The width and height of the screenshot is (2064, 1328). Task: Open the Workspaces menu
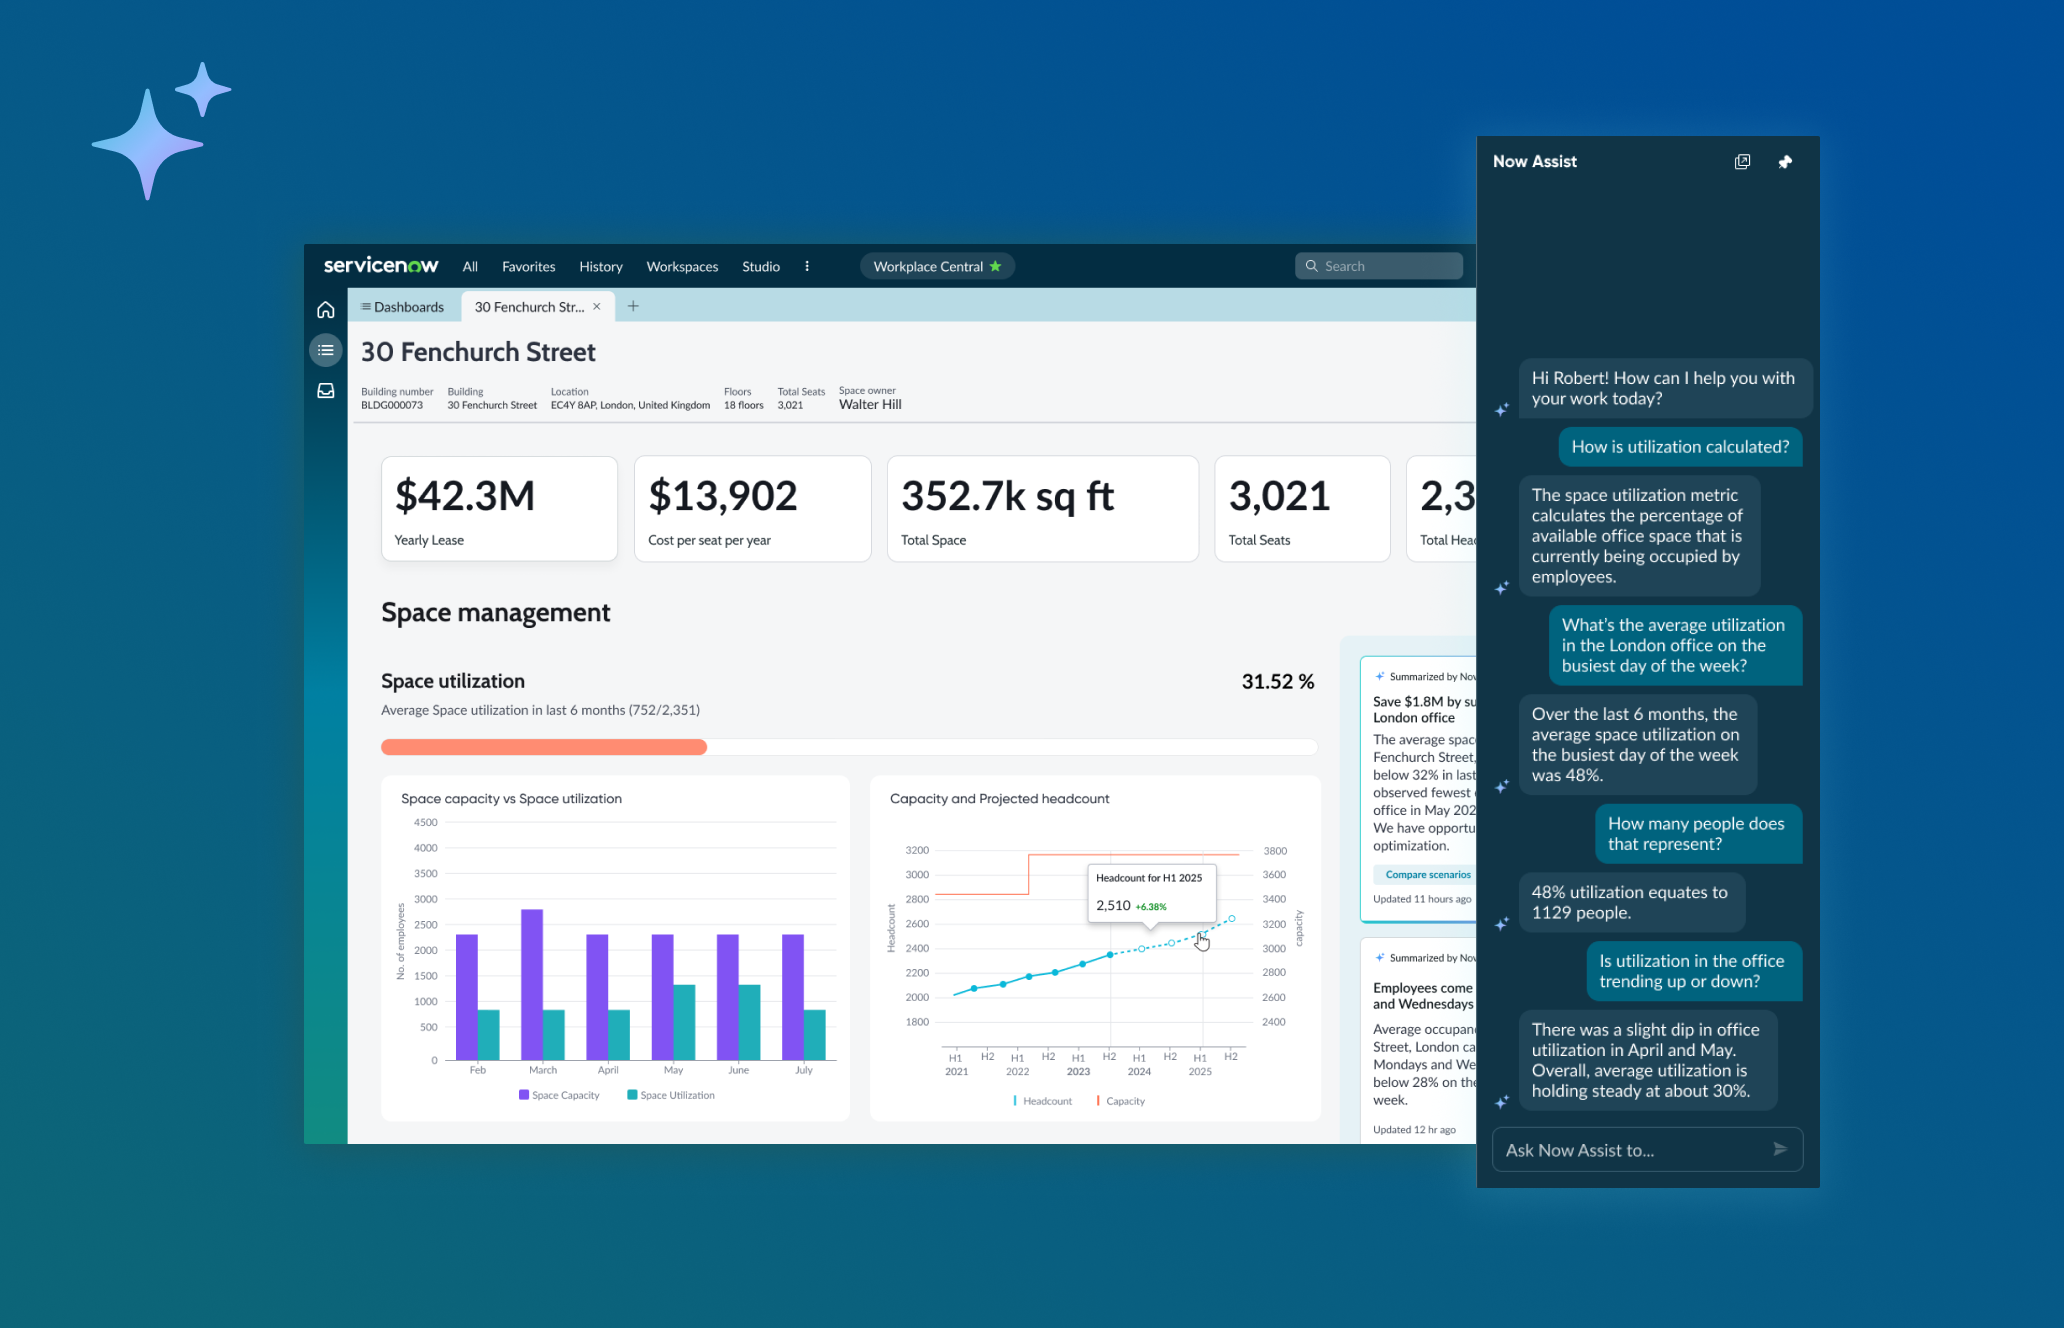[x=682, y=266]
